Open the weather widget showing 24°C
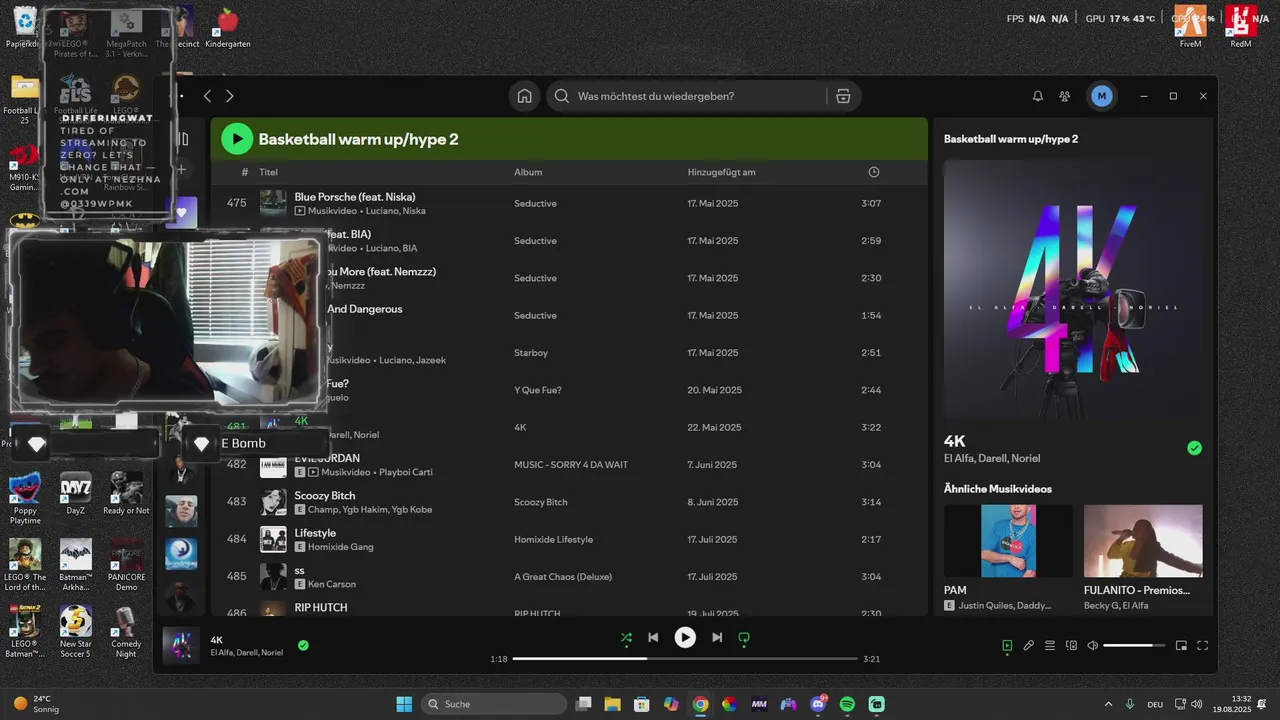The width and height of the screenshot is (1280, 720). [x=35, y=704]
